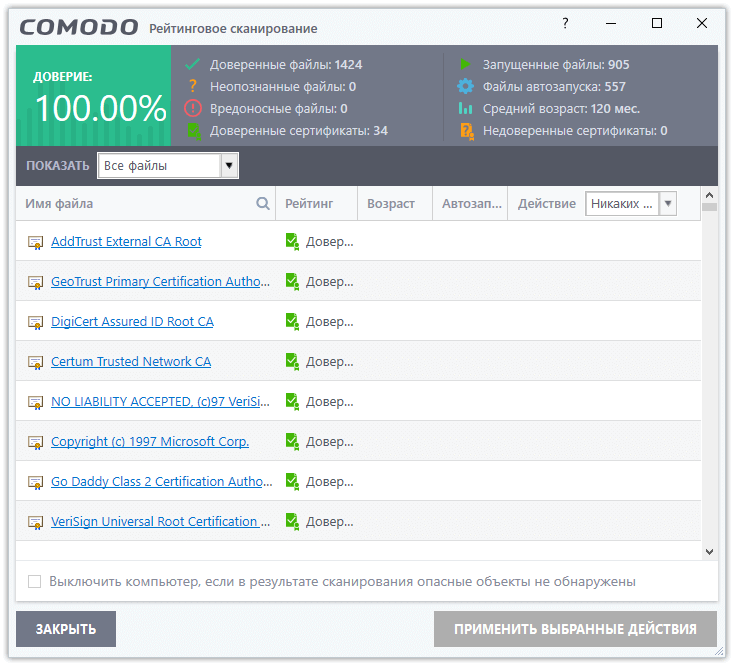The height and width of the screenshot is (666, 734).
Task: Sort by 'Автозап...' column header
Action: 471,204
